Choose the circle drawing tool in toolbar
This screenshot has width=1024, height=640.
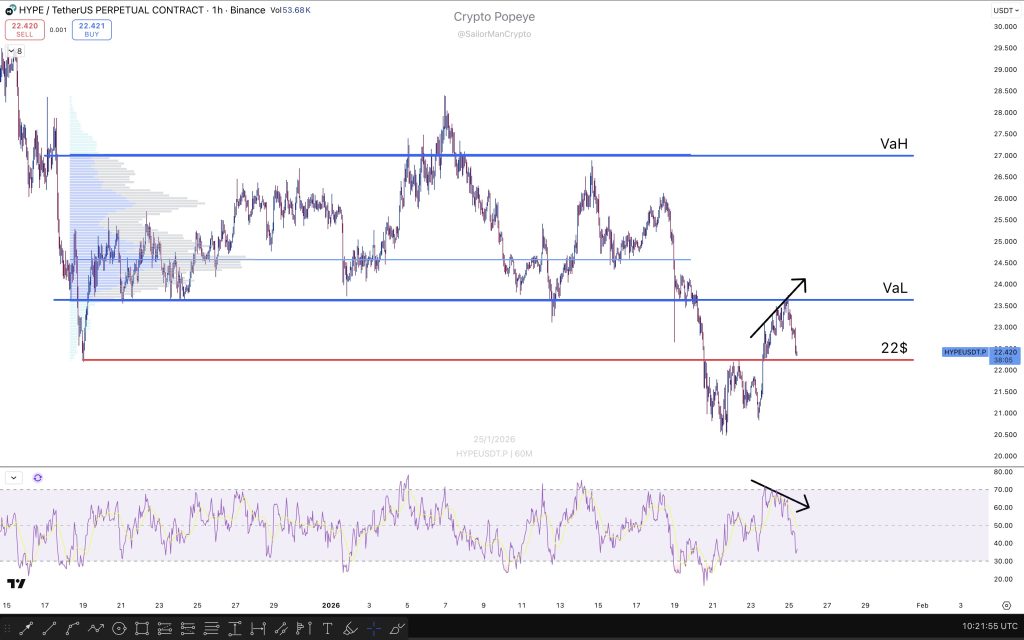point(118,628)
